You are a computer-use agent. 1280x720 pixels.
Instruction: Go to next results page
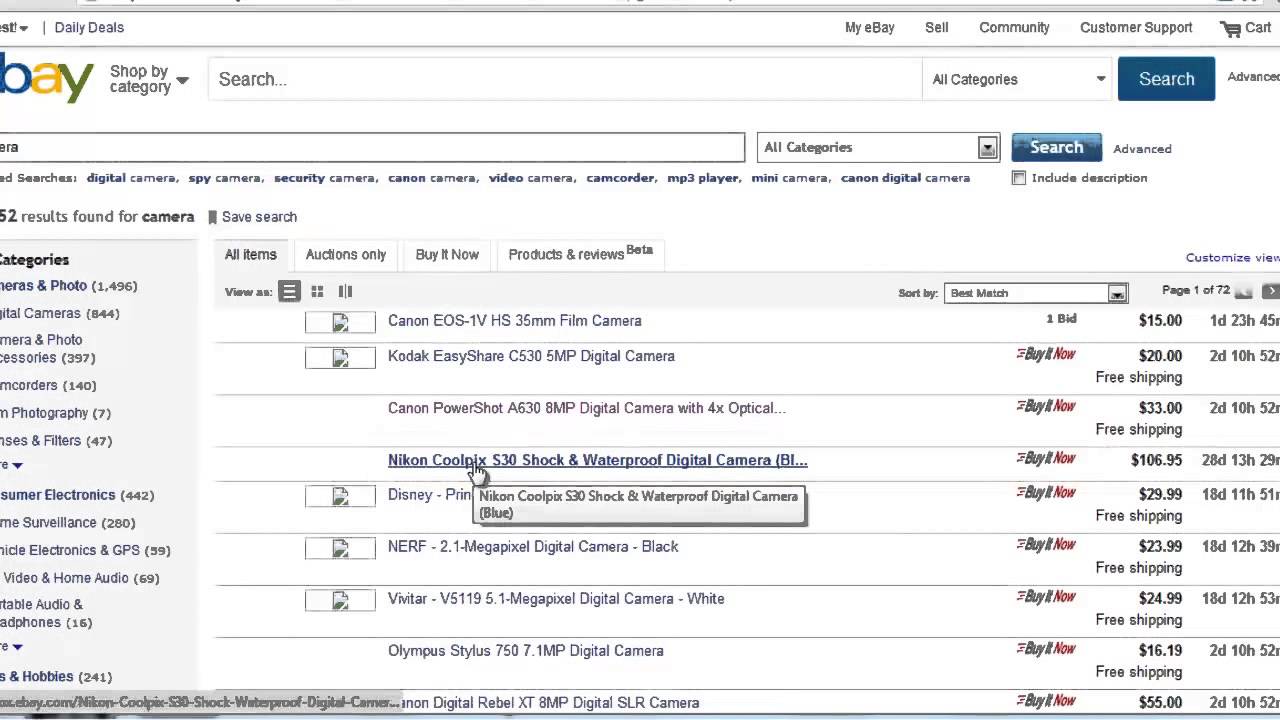[1270, 291]
